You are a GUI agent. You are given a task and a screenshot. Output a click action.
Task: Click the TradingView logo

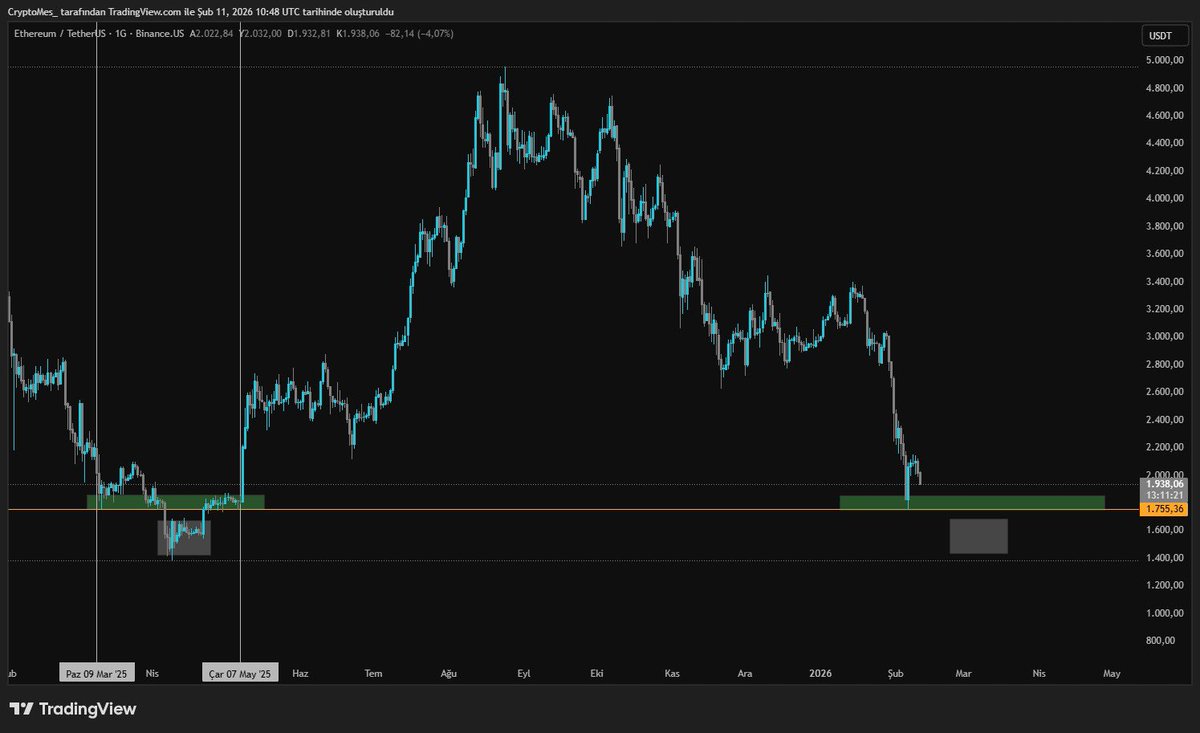coord(74,709)
